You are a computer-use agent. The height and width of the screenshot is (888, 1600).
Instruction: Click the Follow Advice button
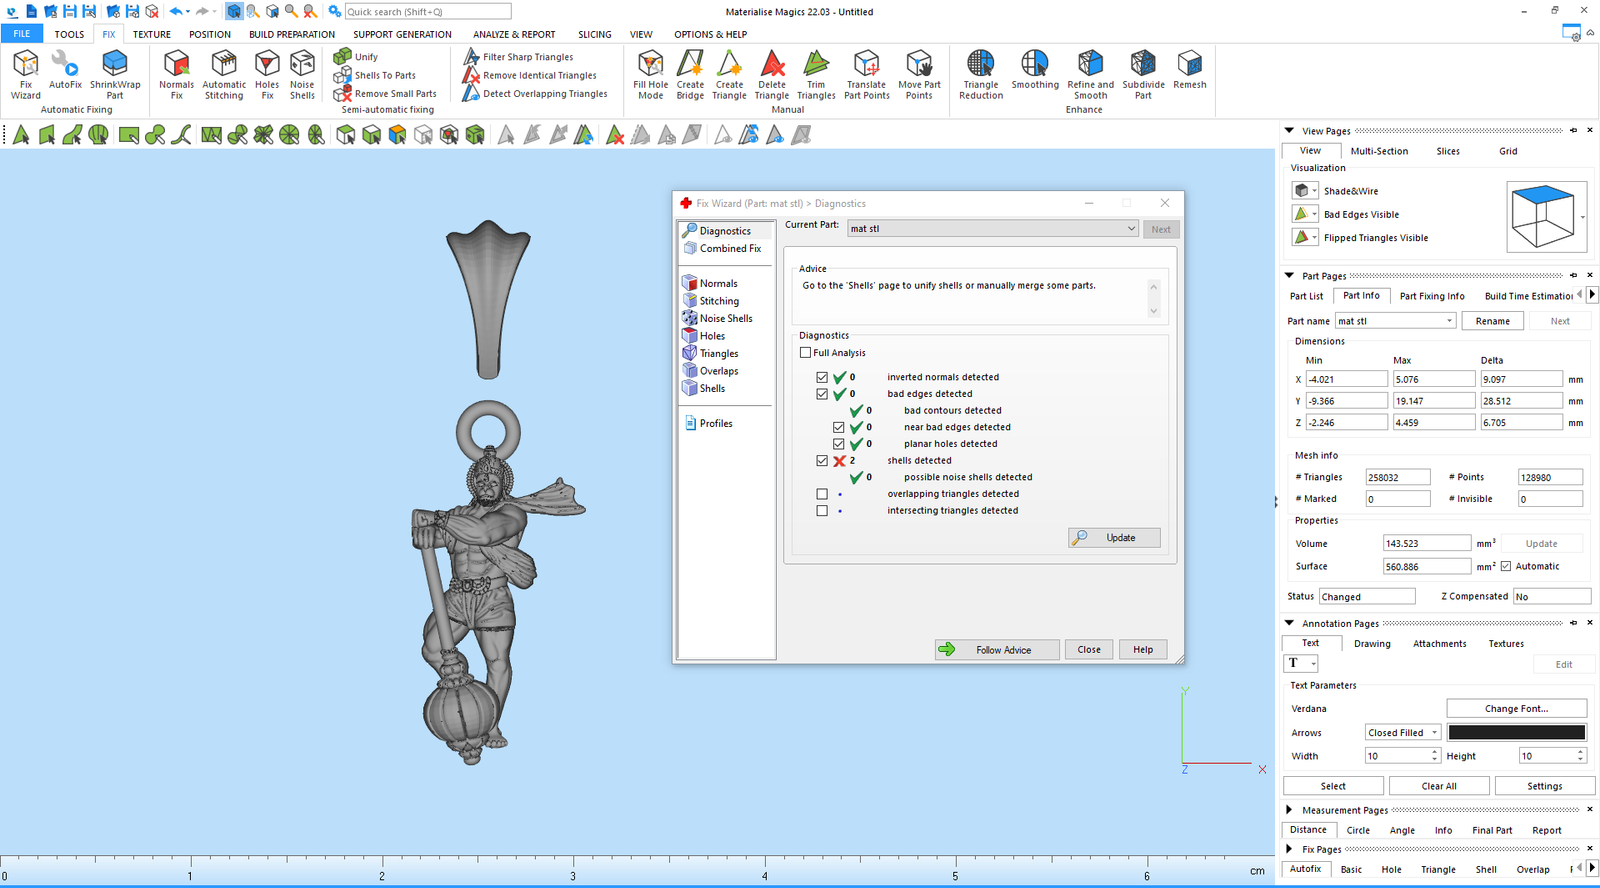[997, 650]
